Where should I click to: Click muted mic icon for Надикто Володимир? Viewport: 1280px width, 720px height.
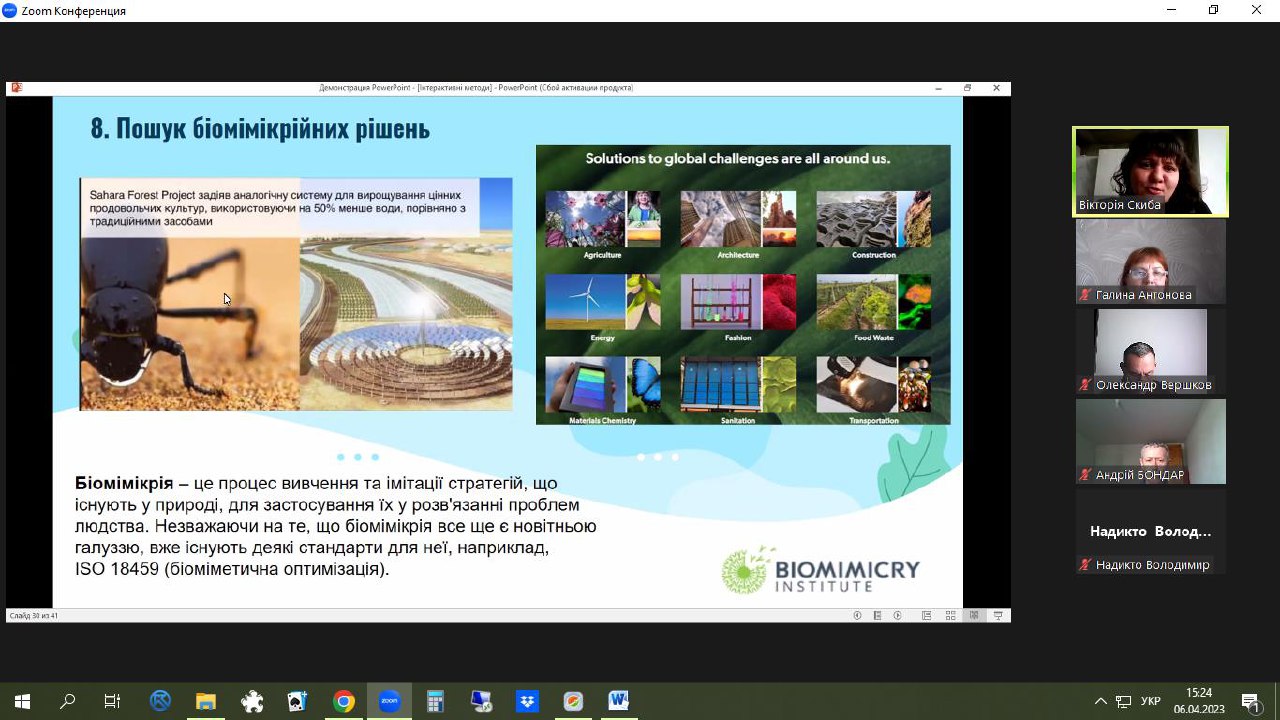pyautogui.click(x=1085, y=565)
